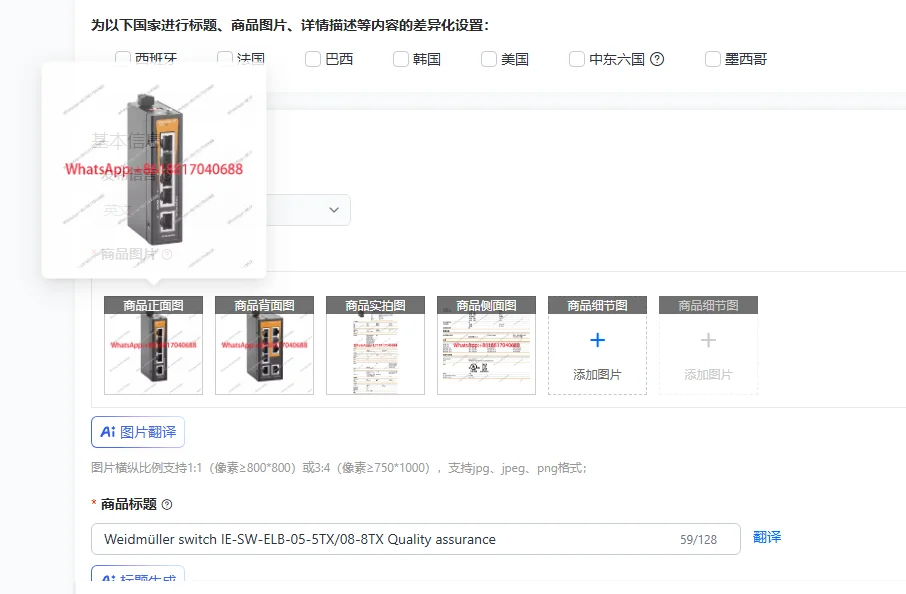The height and width of the screenshot is (594, 906).
Task: Click the AI 标题生成 button
Action: (138, 575)
